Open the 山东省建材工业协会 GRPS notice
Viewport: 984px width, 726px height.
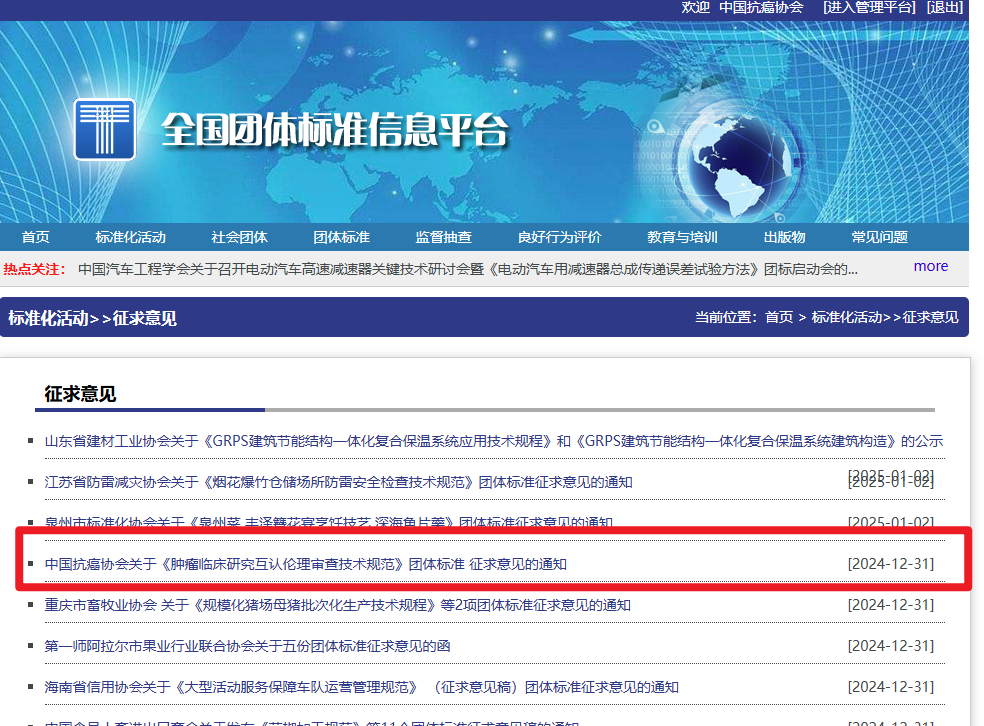pyautogui.click(x=494, y=441)
